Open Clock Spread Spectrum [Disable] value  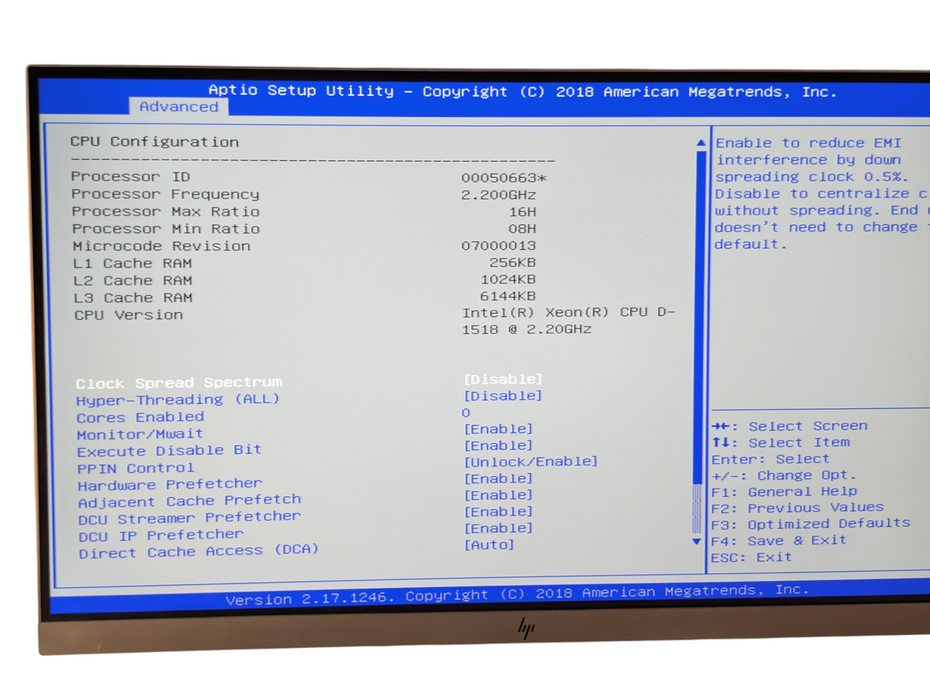[x=503, y=379]
